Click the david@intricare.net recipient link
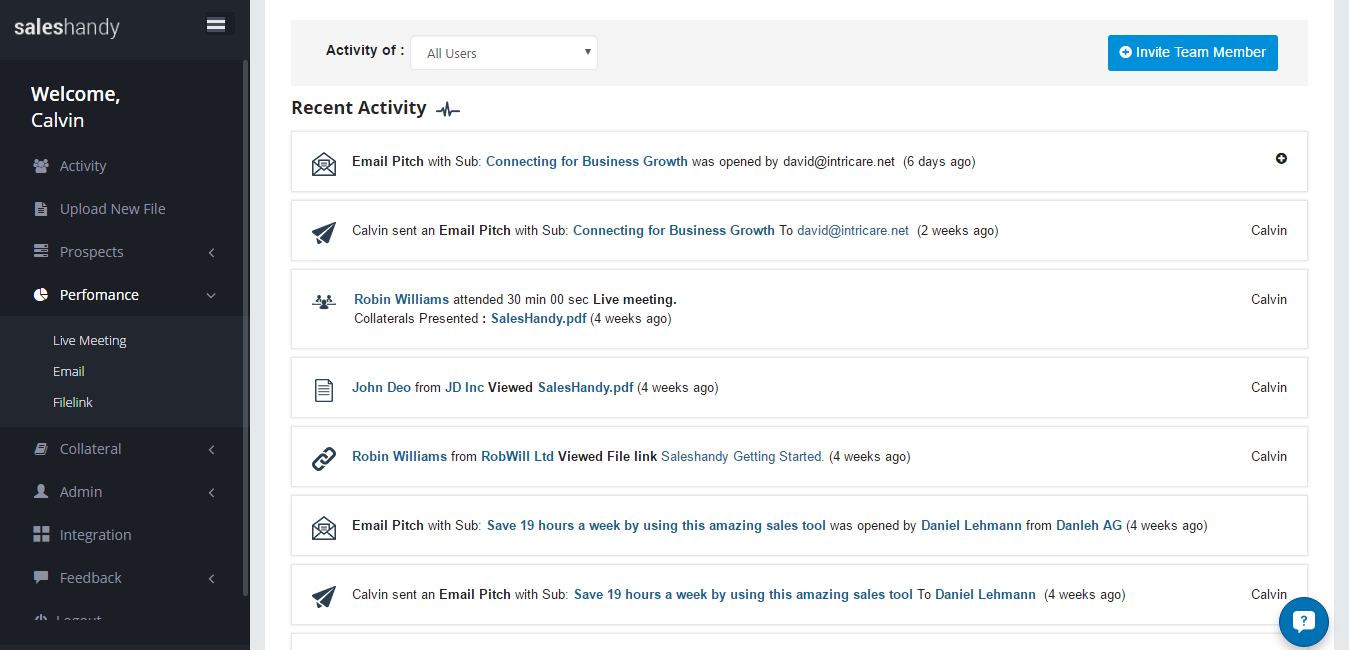This screenshot has width=1349, height=650. point(853,231)
